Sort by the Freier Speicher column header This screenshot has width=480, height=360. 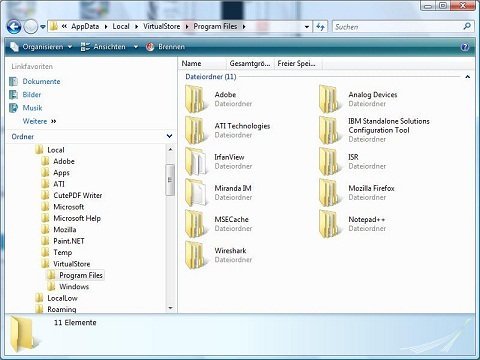click(298, 63)
